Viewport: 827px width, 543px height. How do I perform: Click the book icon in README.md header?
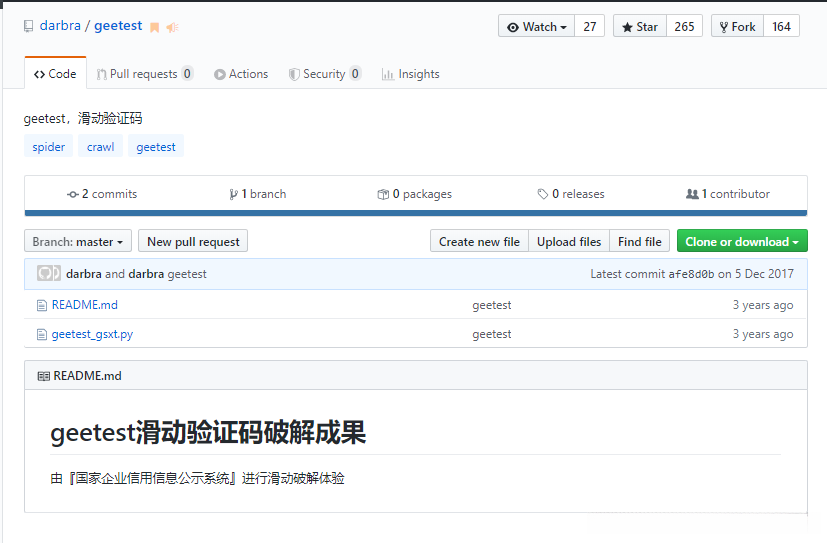coord(43,376)
